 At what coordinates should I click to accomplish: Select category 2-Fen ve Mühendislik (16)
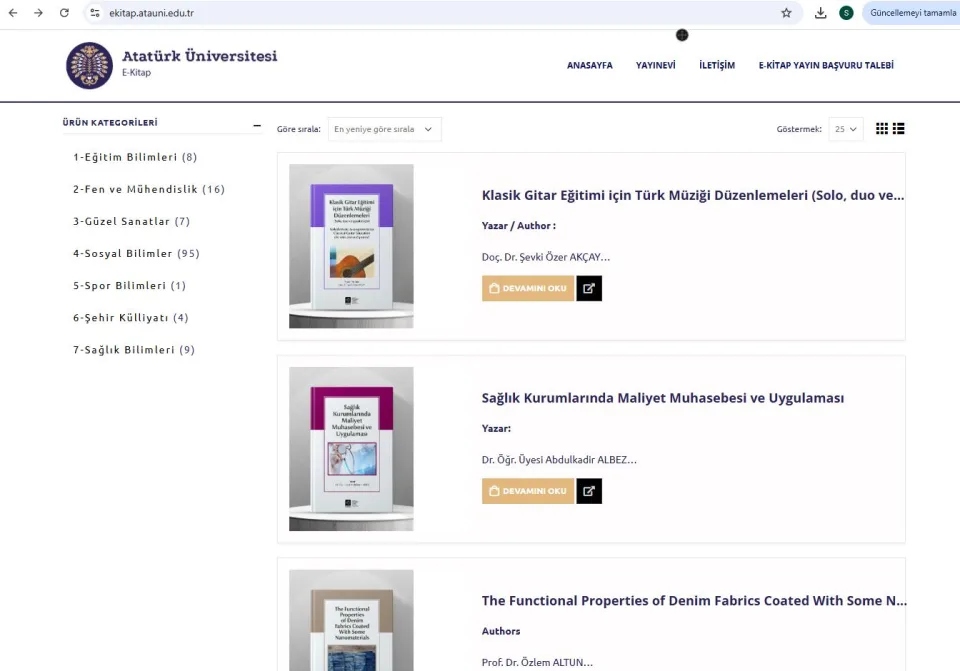[149, 190]
